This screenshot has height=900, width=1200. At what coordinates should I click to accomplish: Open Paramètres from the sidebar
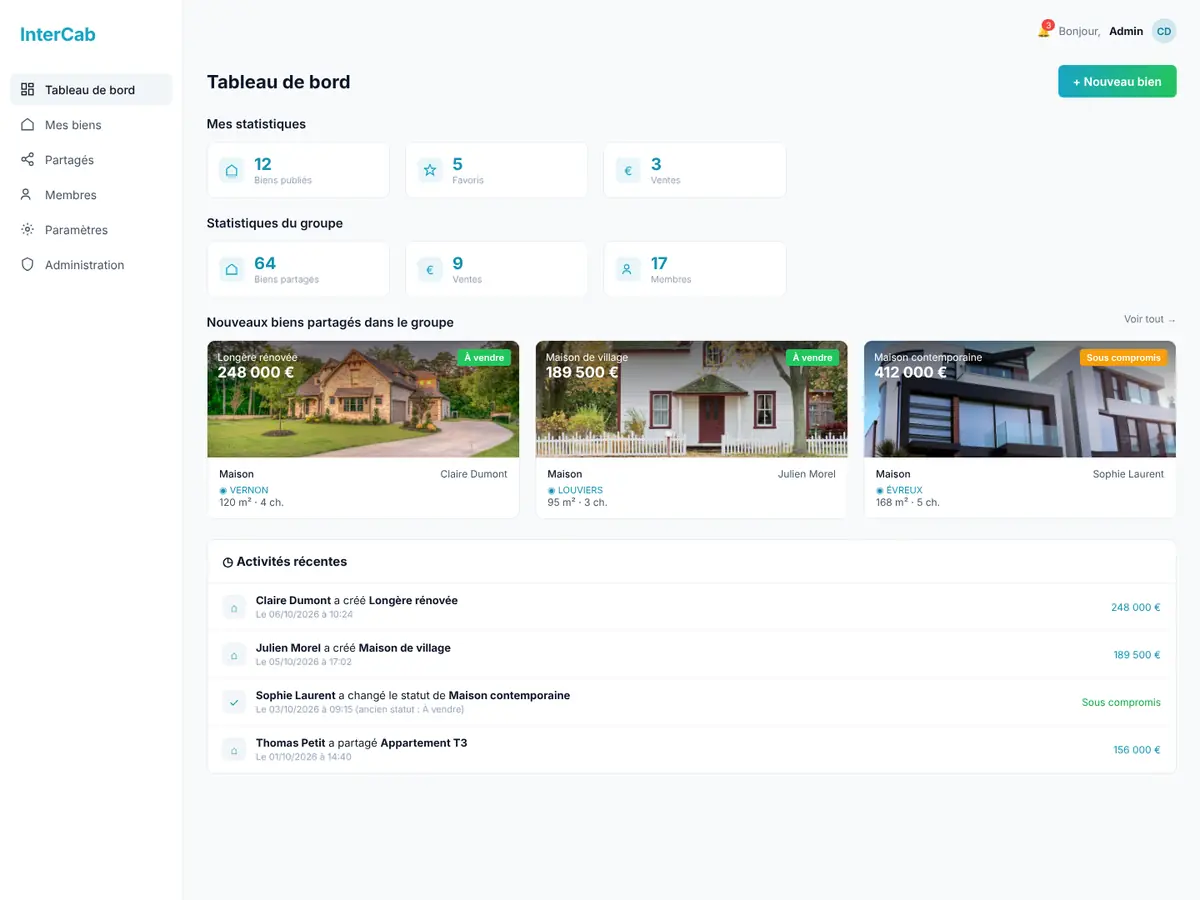(91, 230)
